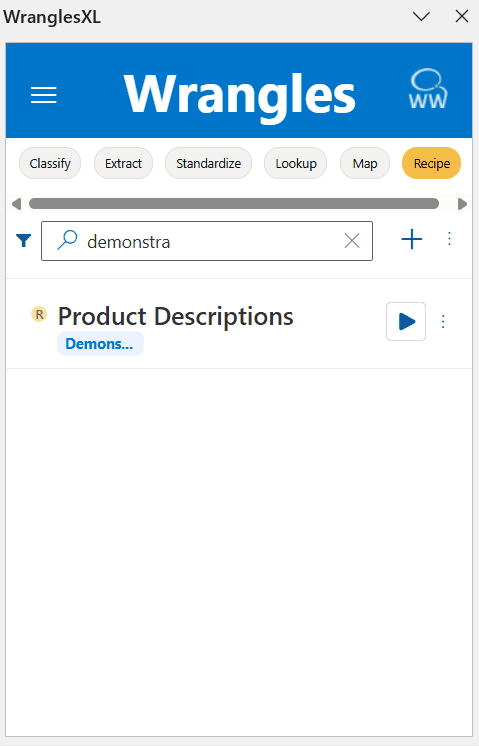Open the hamburger menu
The width and height of the screenshot is (479, 746).
(44, 95)
